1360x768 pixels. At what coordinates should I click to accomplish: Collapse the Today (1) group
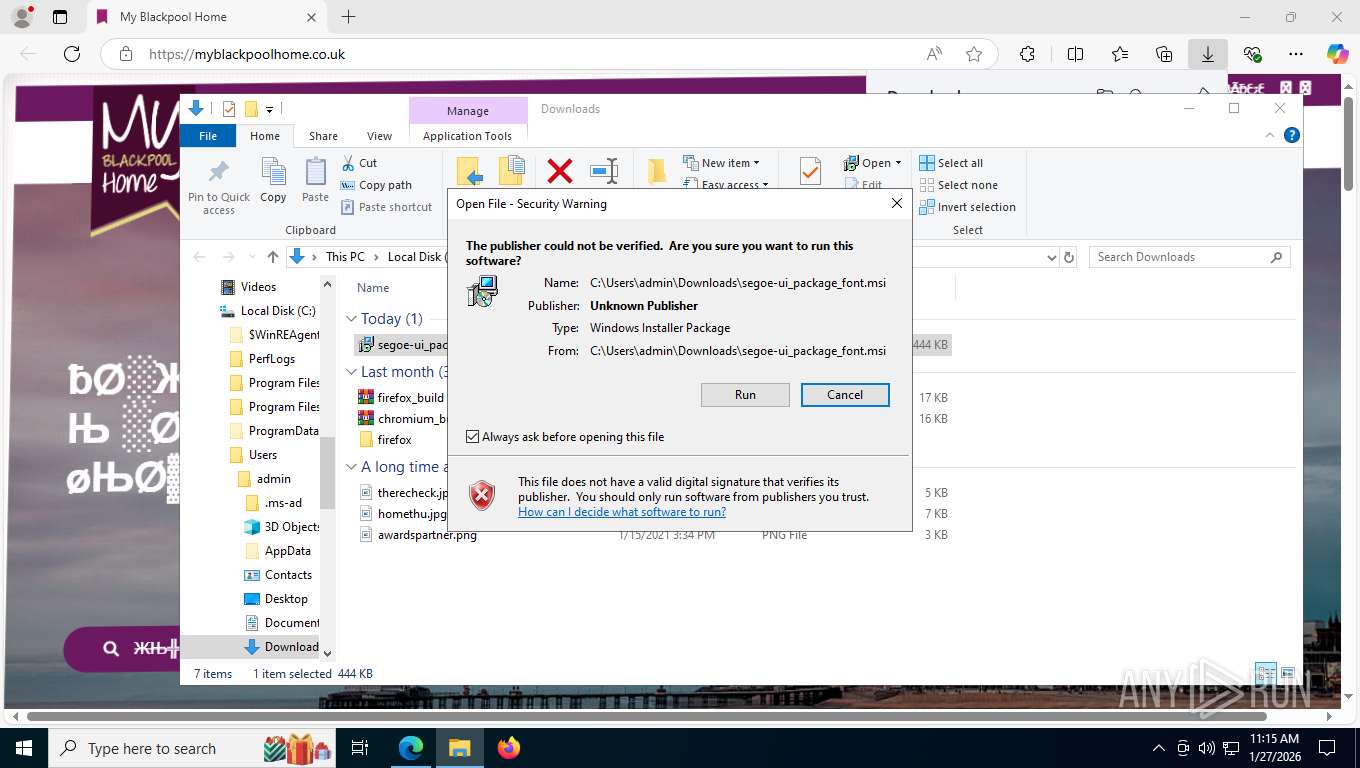tap(351, 319)
